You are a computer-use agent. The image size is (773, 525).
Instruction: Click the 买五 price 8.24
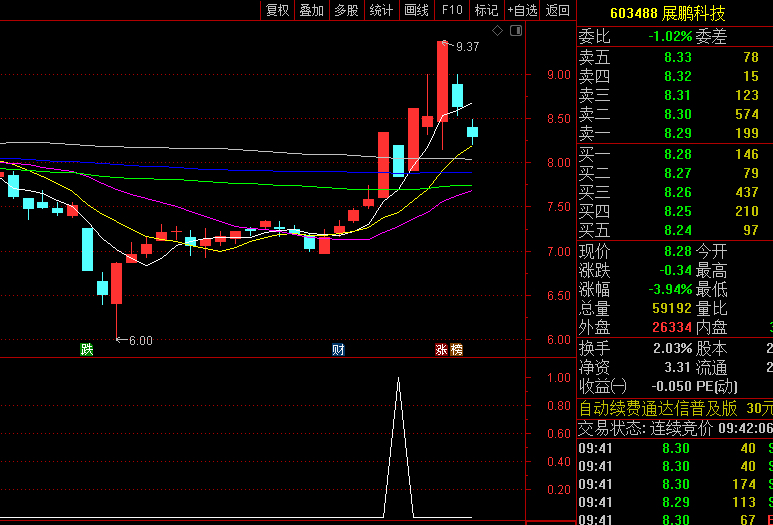(x=678, y=230)
